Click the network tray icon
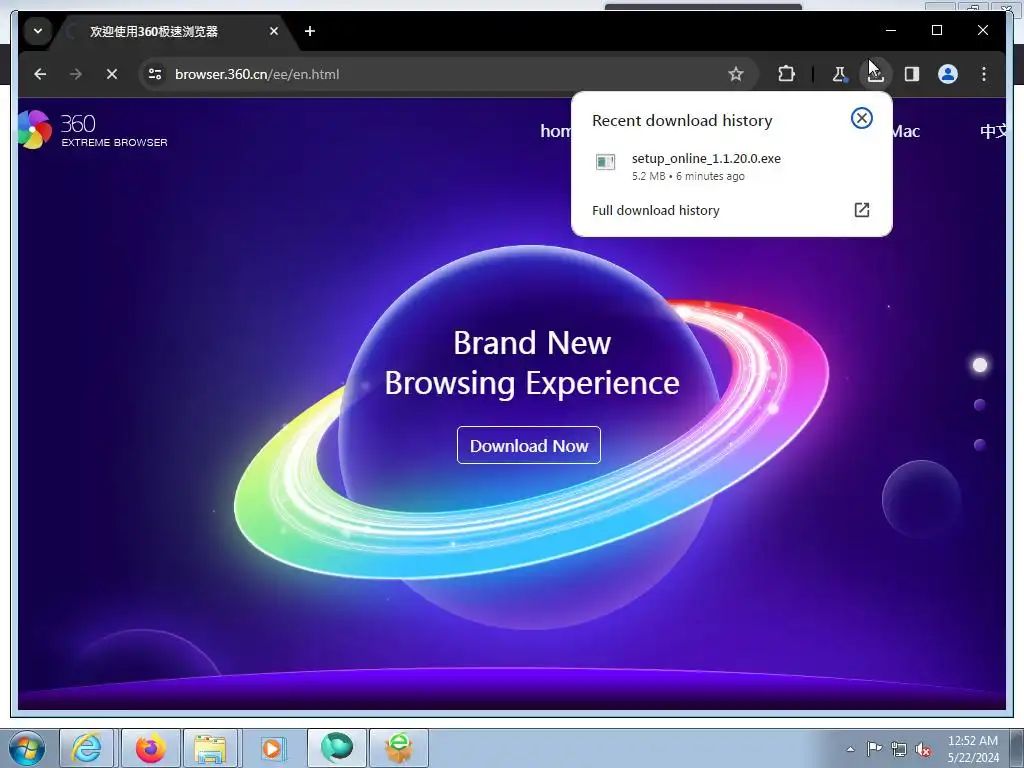The width and height of the screenshot is (1024, 768). pos(899,749)
